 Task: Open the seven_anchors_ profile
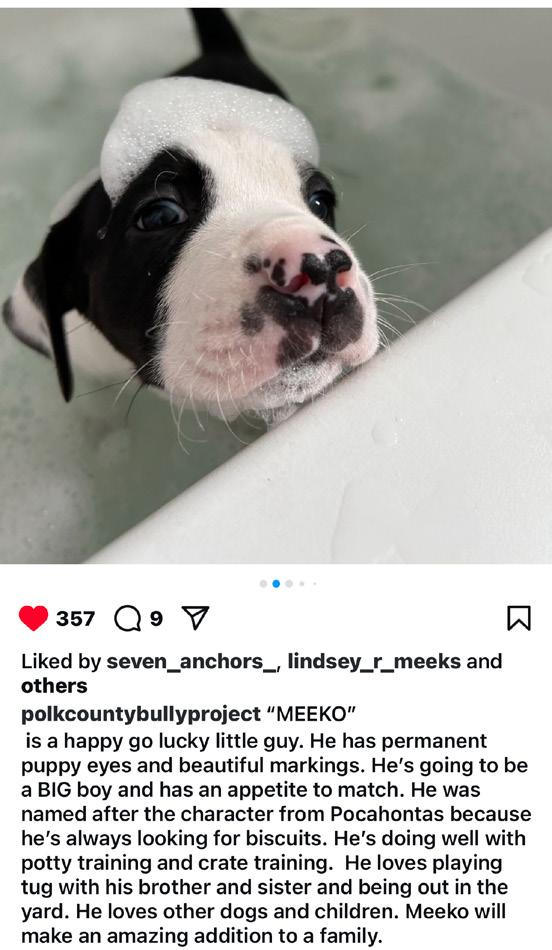coord(191,661)
